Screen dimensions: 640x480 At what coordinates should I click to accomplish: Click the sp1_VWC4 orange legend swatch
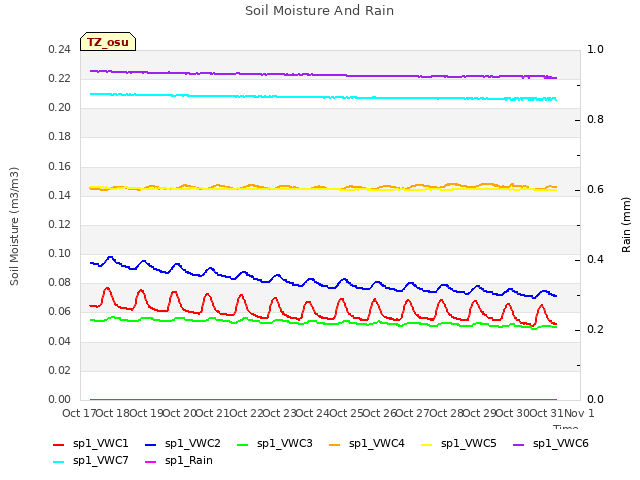(335, 444)
